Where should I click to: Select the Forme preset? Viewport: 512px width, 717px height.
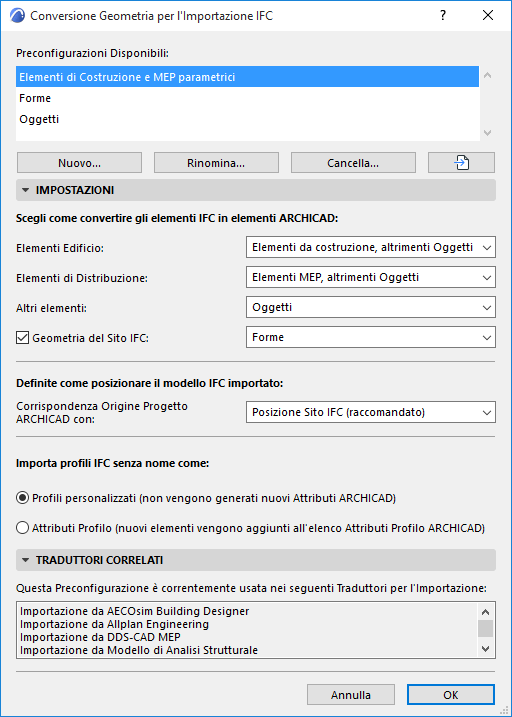pos(247,98)
